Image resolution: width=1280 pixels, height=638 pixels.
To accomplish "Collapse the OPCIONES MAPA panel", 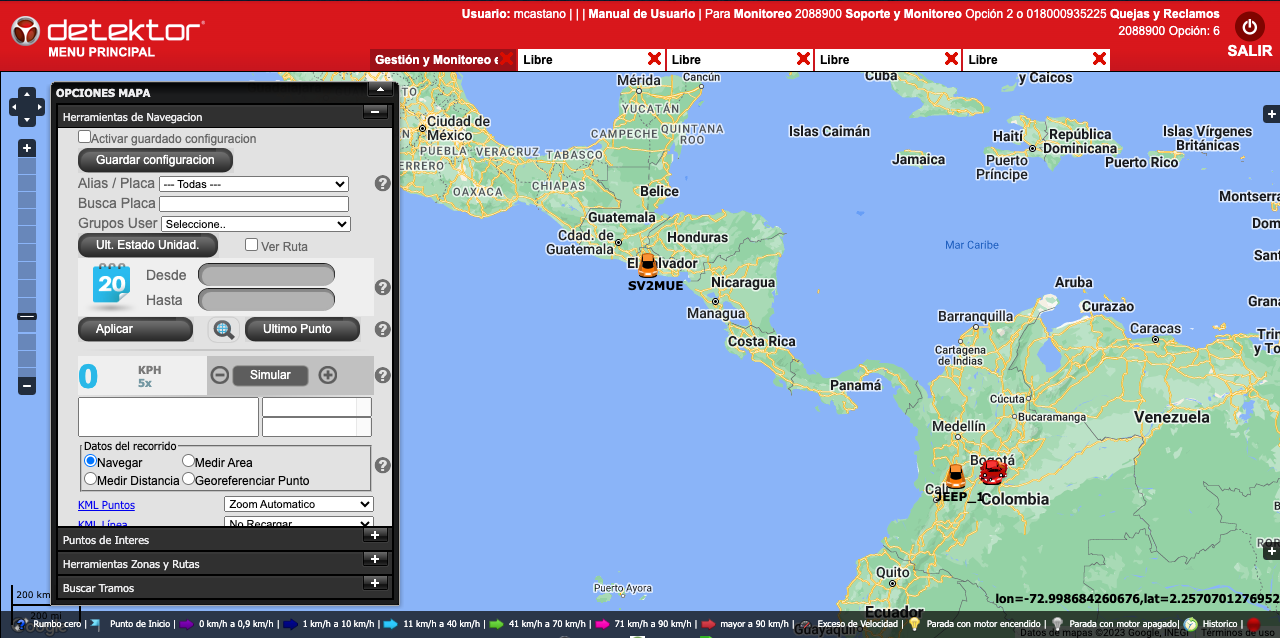I will (x=378, y=89).
